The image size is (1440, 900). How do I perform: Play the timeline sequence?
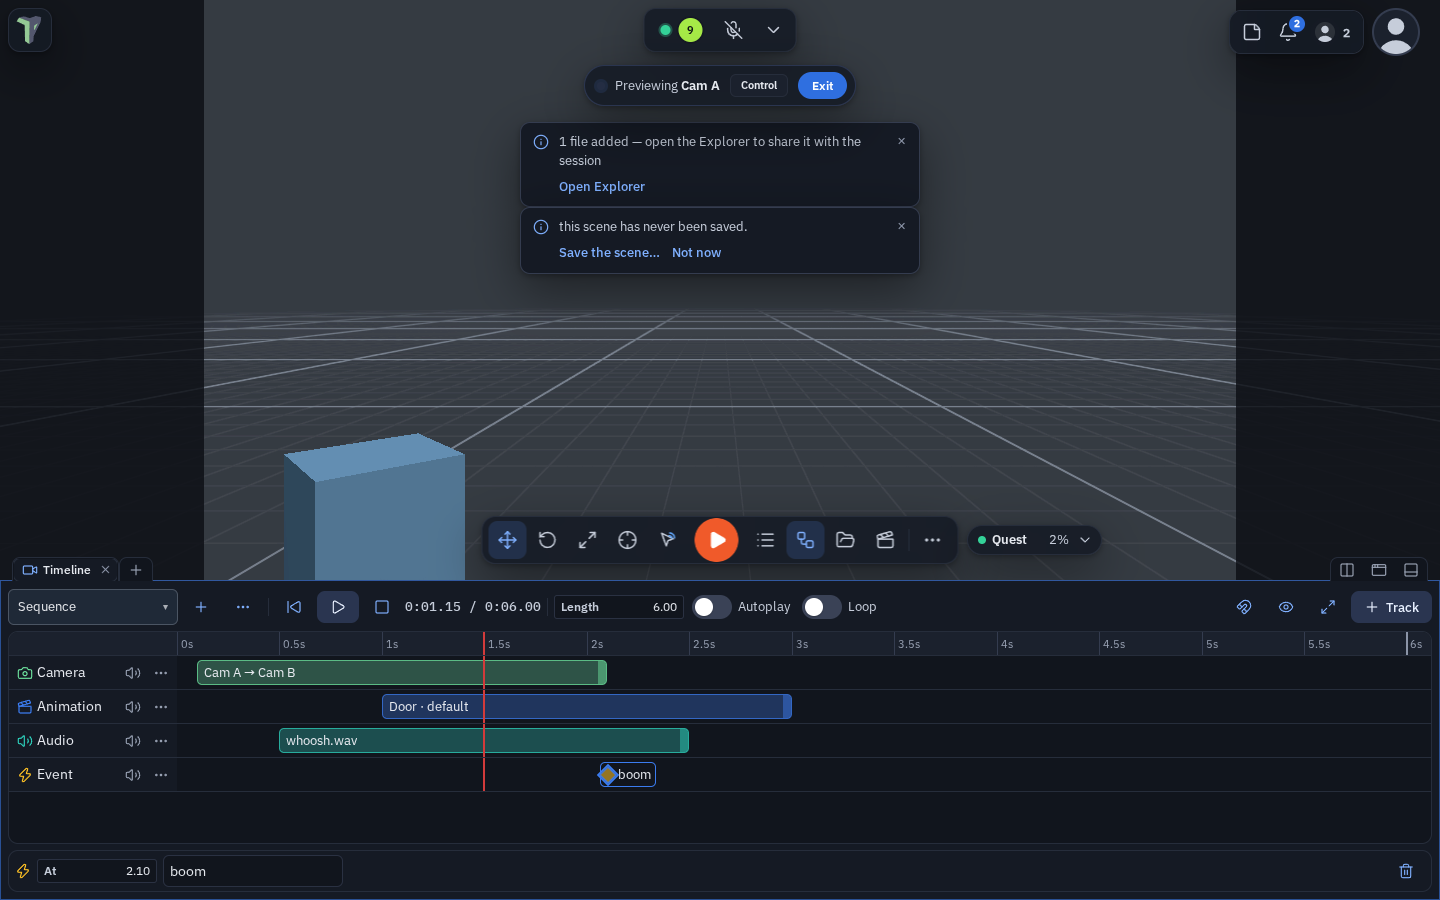(x=338, y=607)
